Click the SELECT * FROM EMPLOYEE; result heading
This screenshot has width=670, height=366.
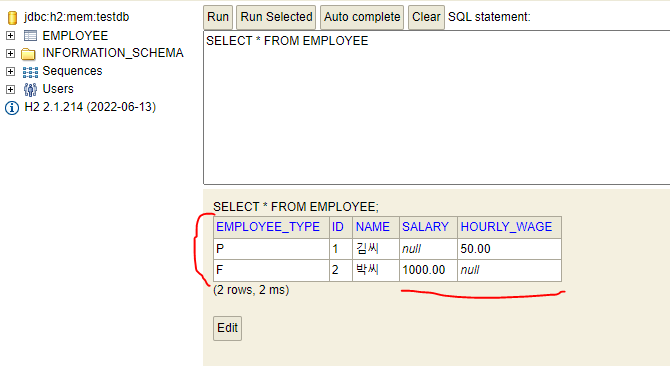point(296,207)
